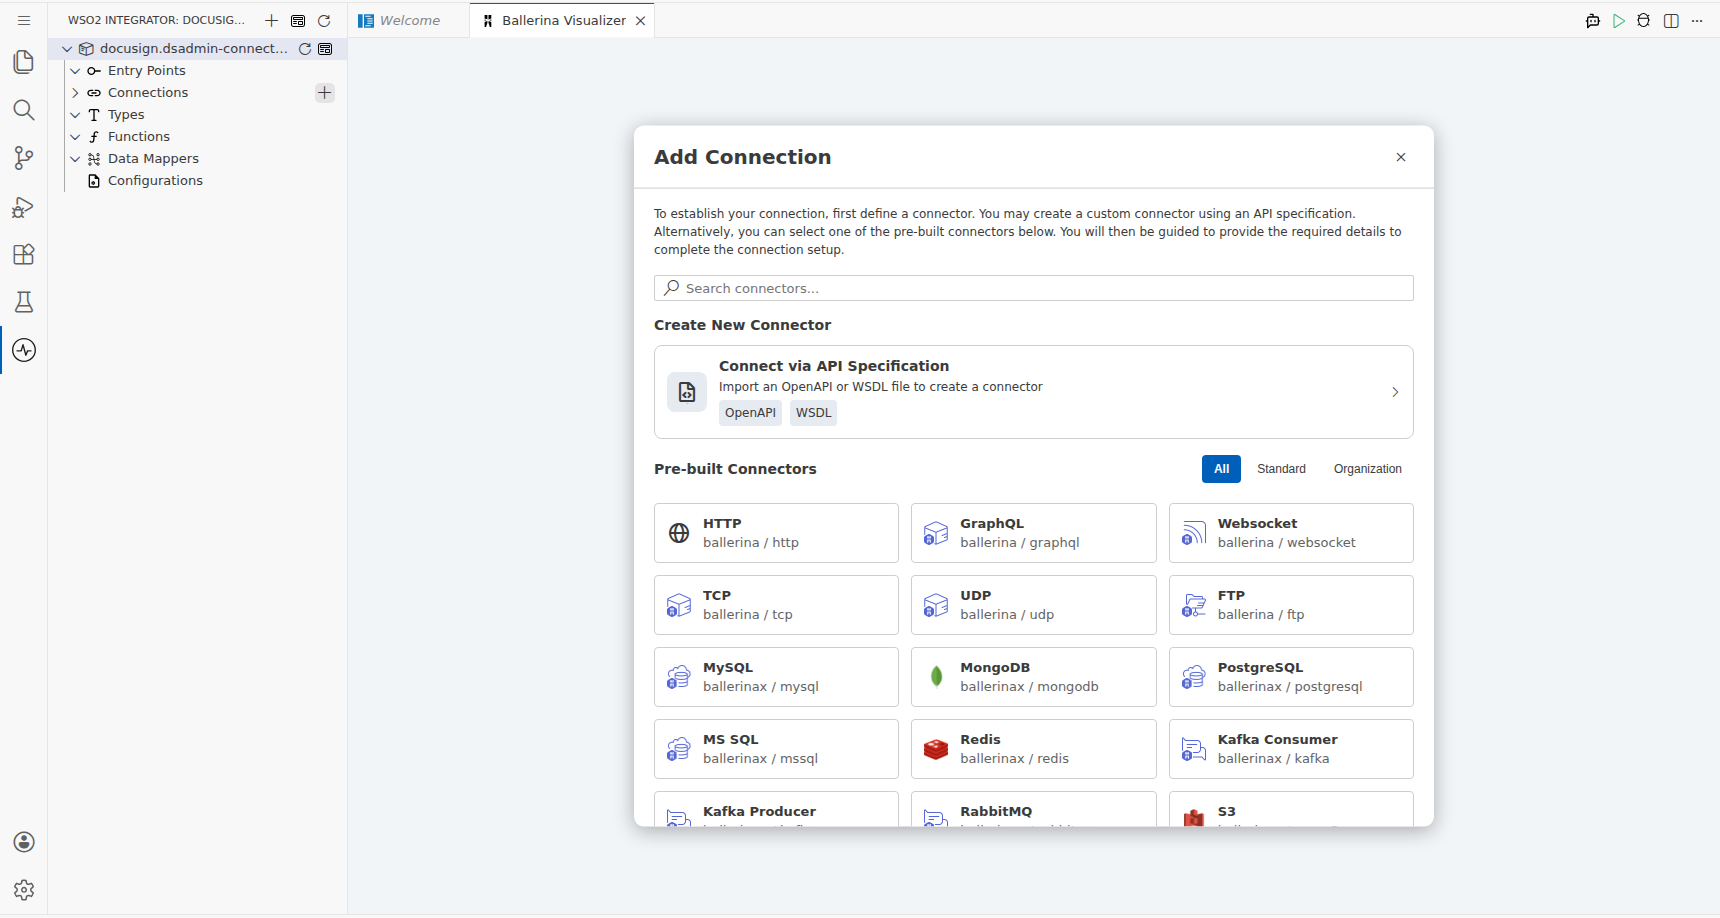
Task: Select the PostgreSQL connector card
Action: [x=1291, y=677]
